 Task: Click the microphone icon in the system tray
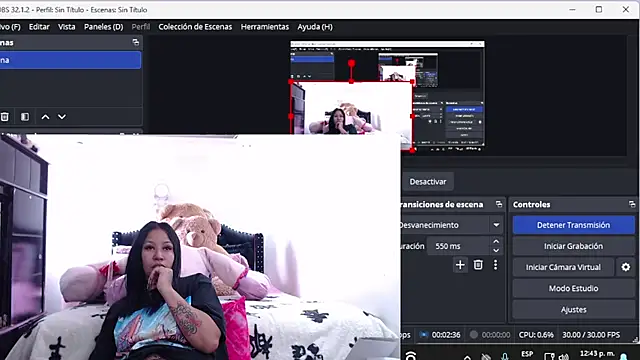tap(505, 356)
